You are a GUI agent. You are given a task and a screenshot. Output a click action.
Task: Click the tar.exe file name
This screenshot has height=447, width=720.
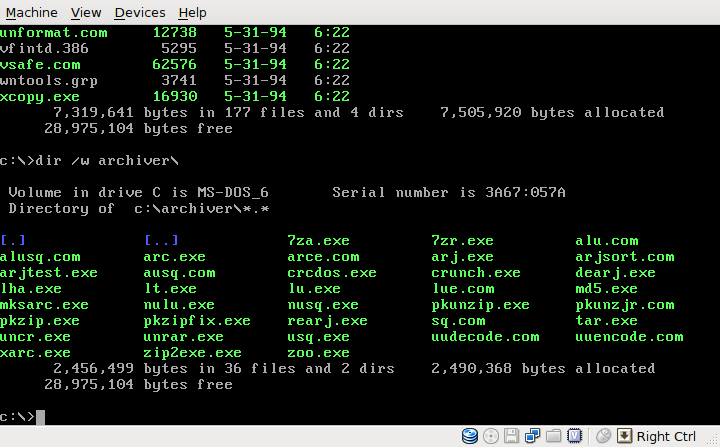[607, 321]
